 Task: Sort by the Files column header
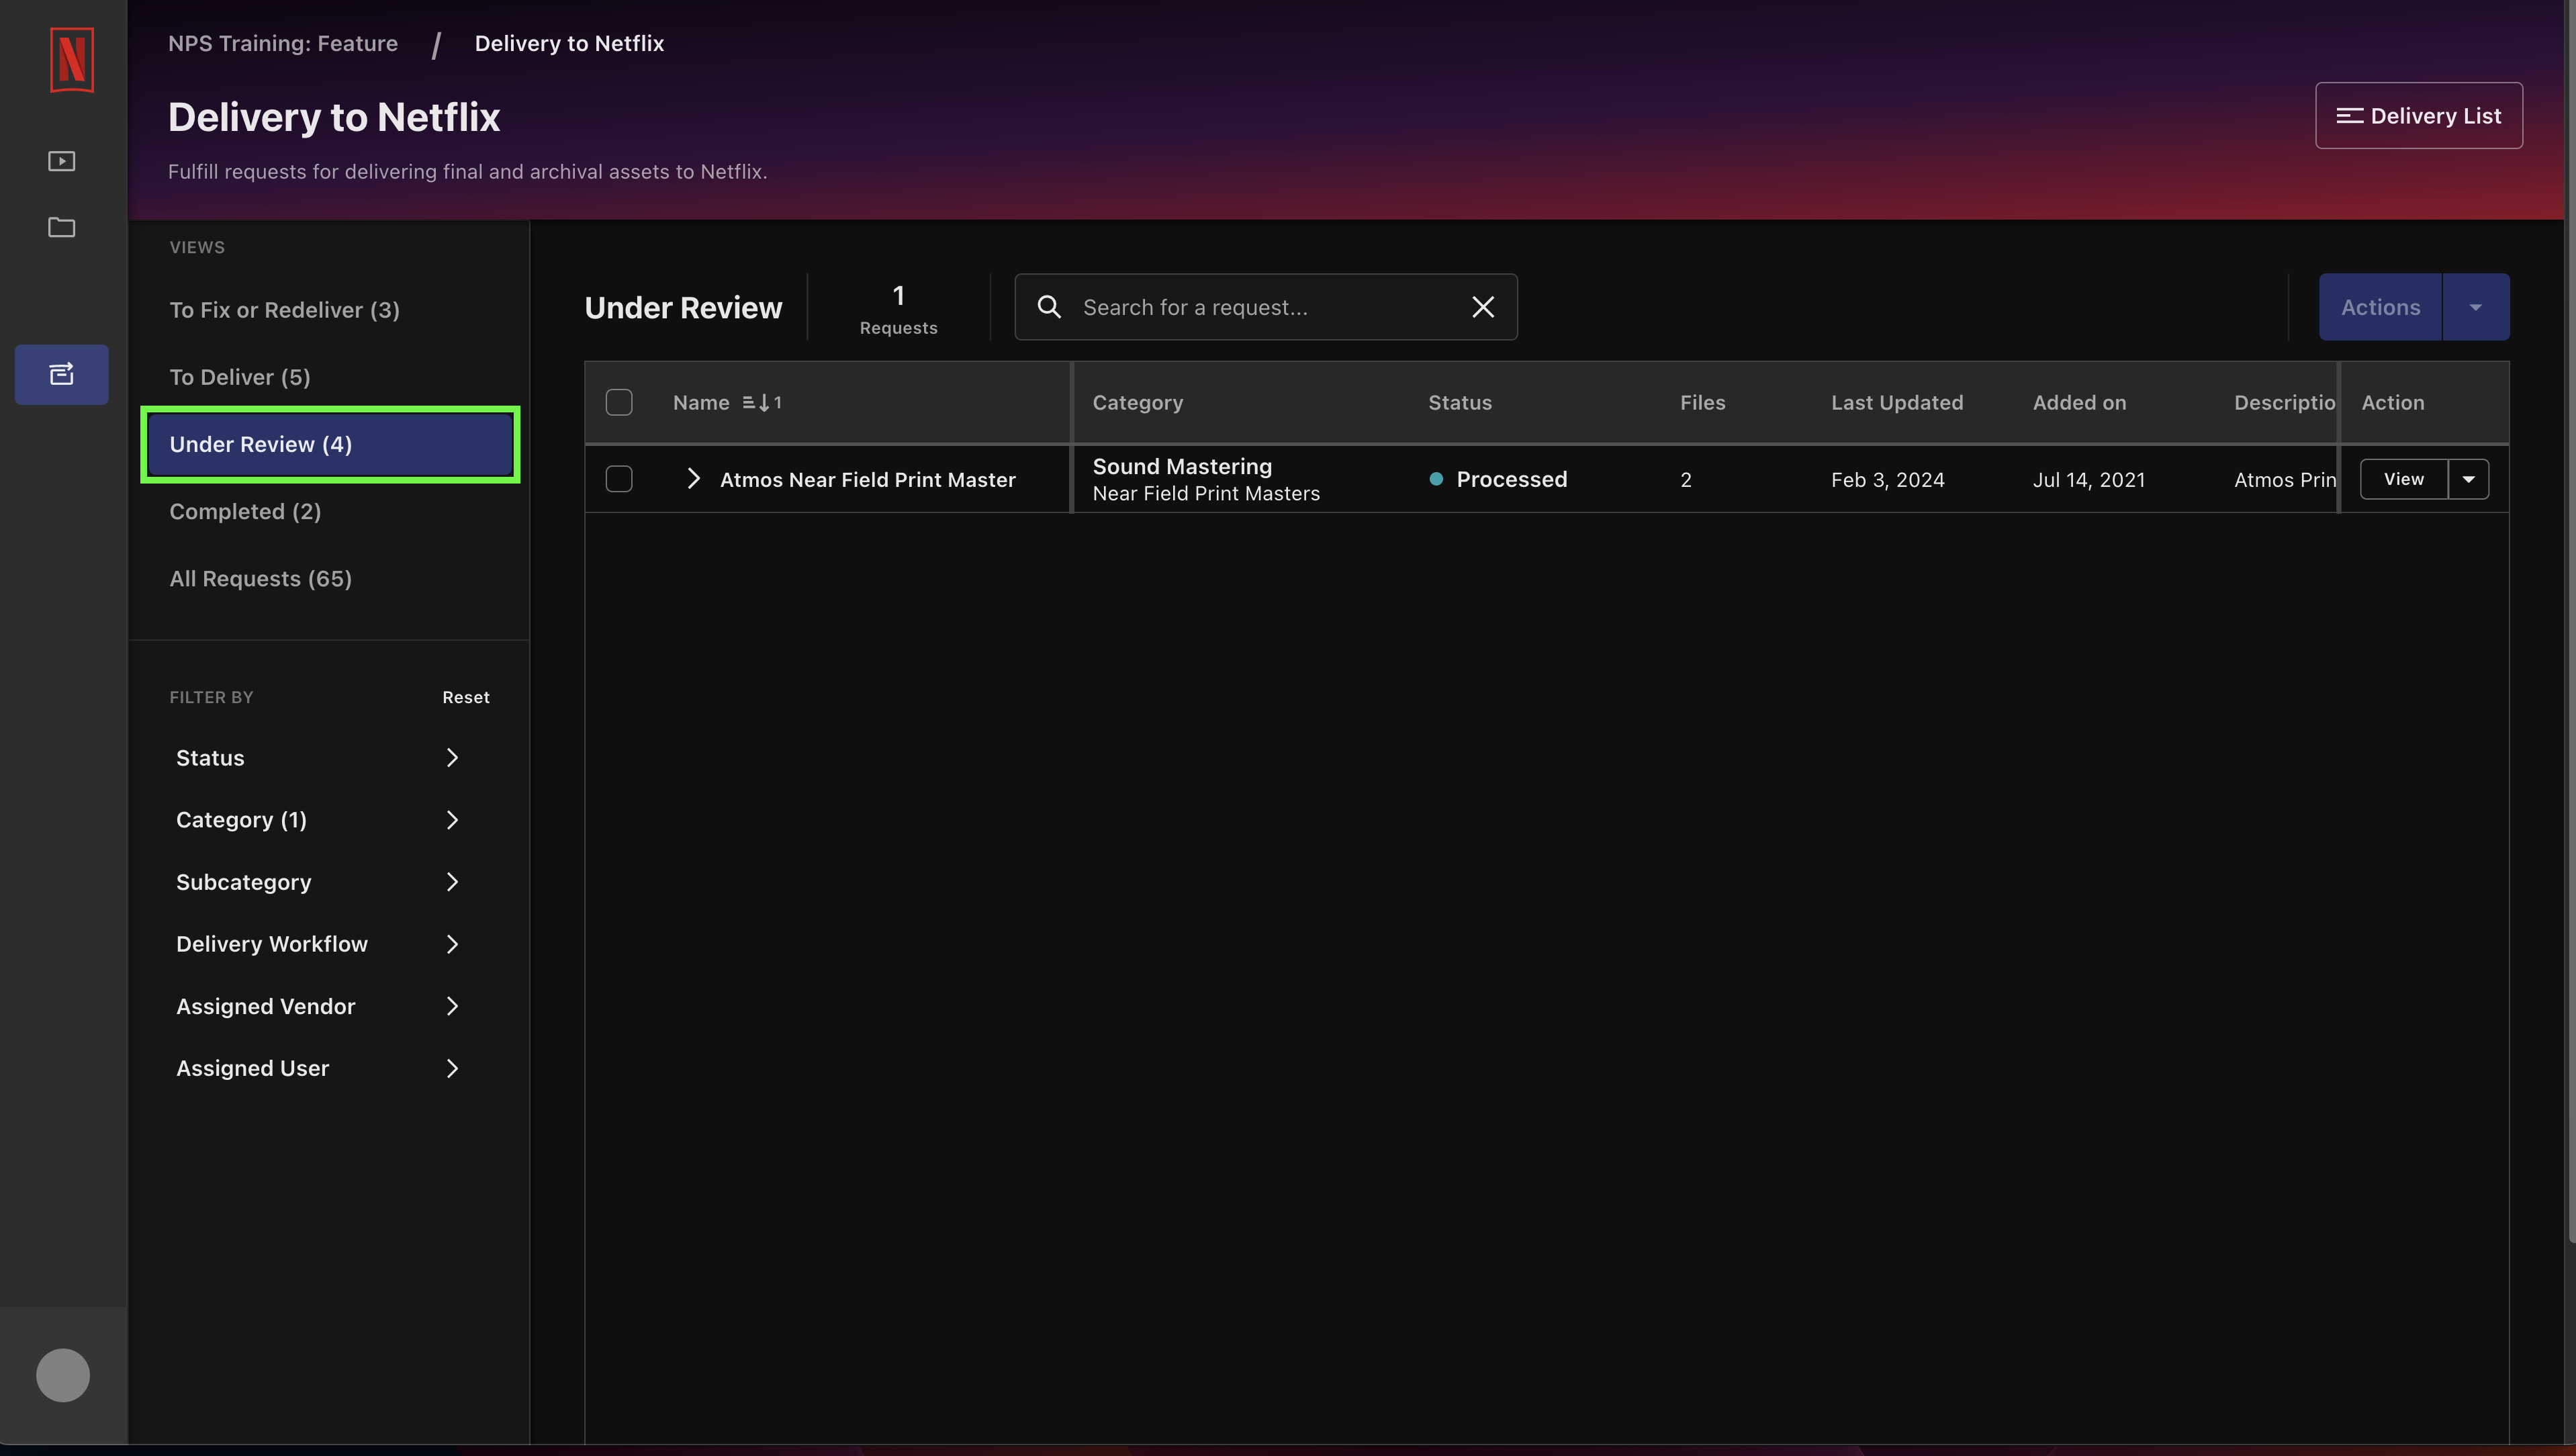(1702, 402)
